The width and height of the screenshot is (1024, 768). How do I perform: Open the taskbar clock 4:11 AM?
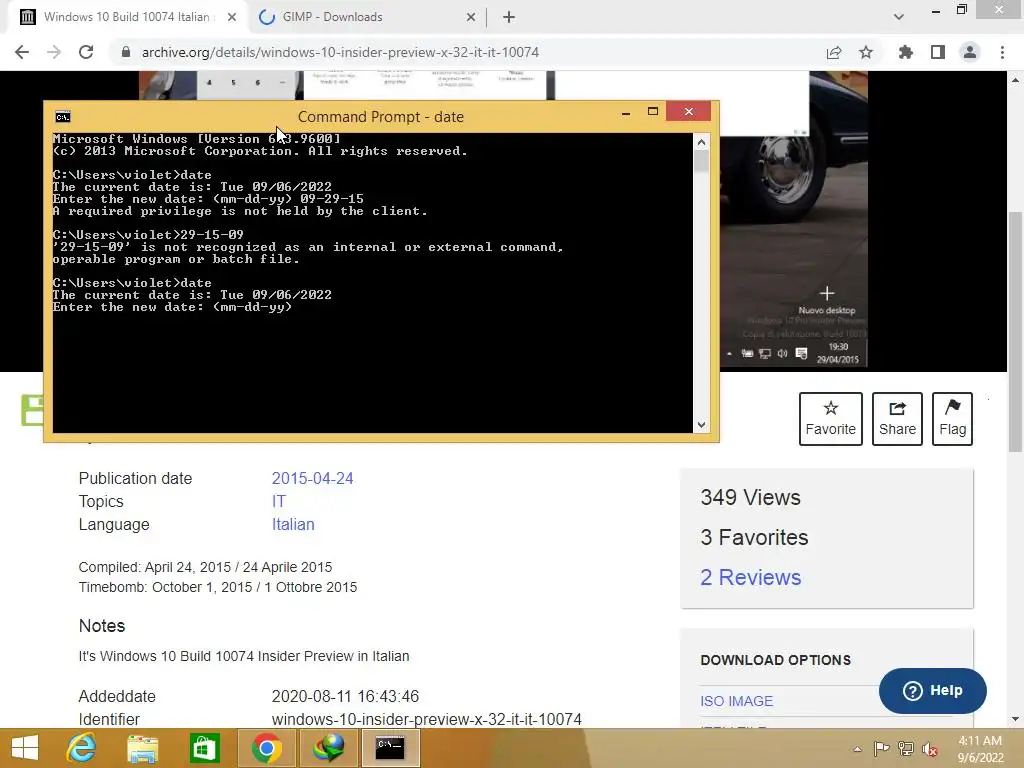[980, 749]
